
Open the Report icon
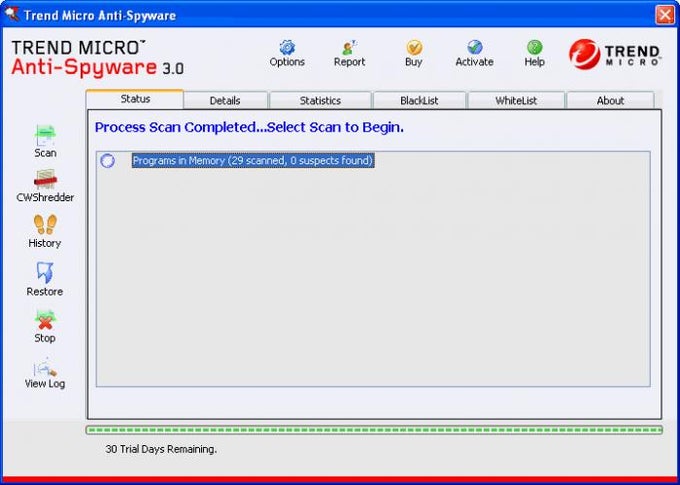(x=349, y=47)
